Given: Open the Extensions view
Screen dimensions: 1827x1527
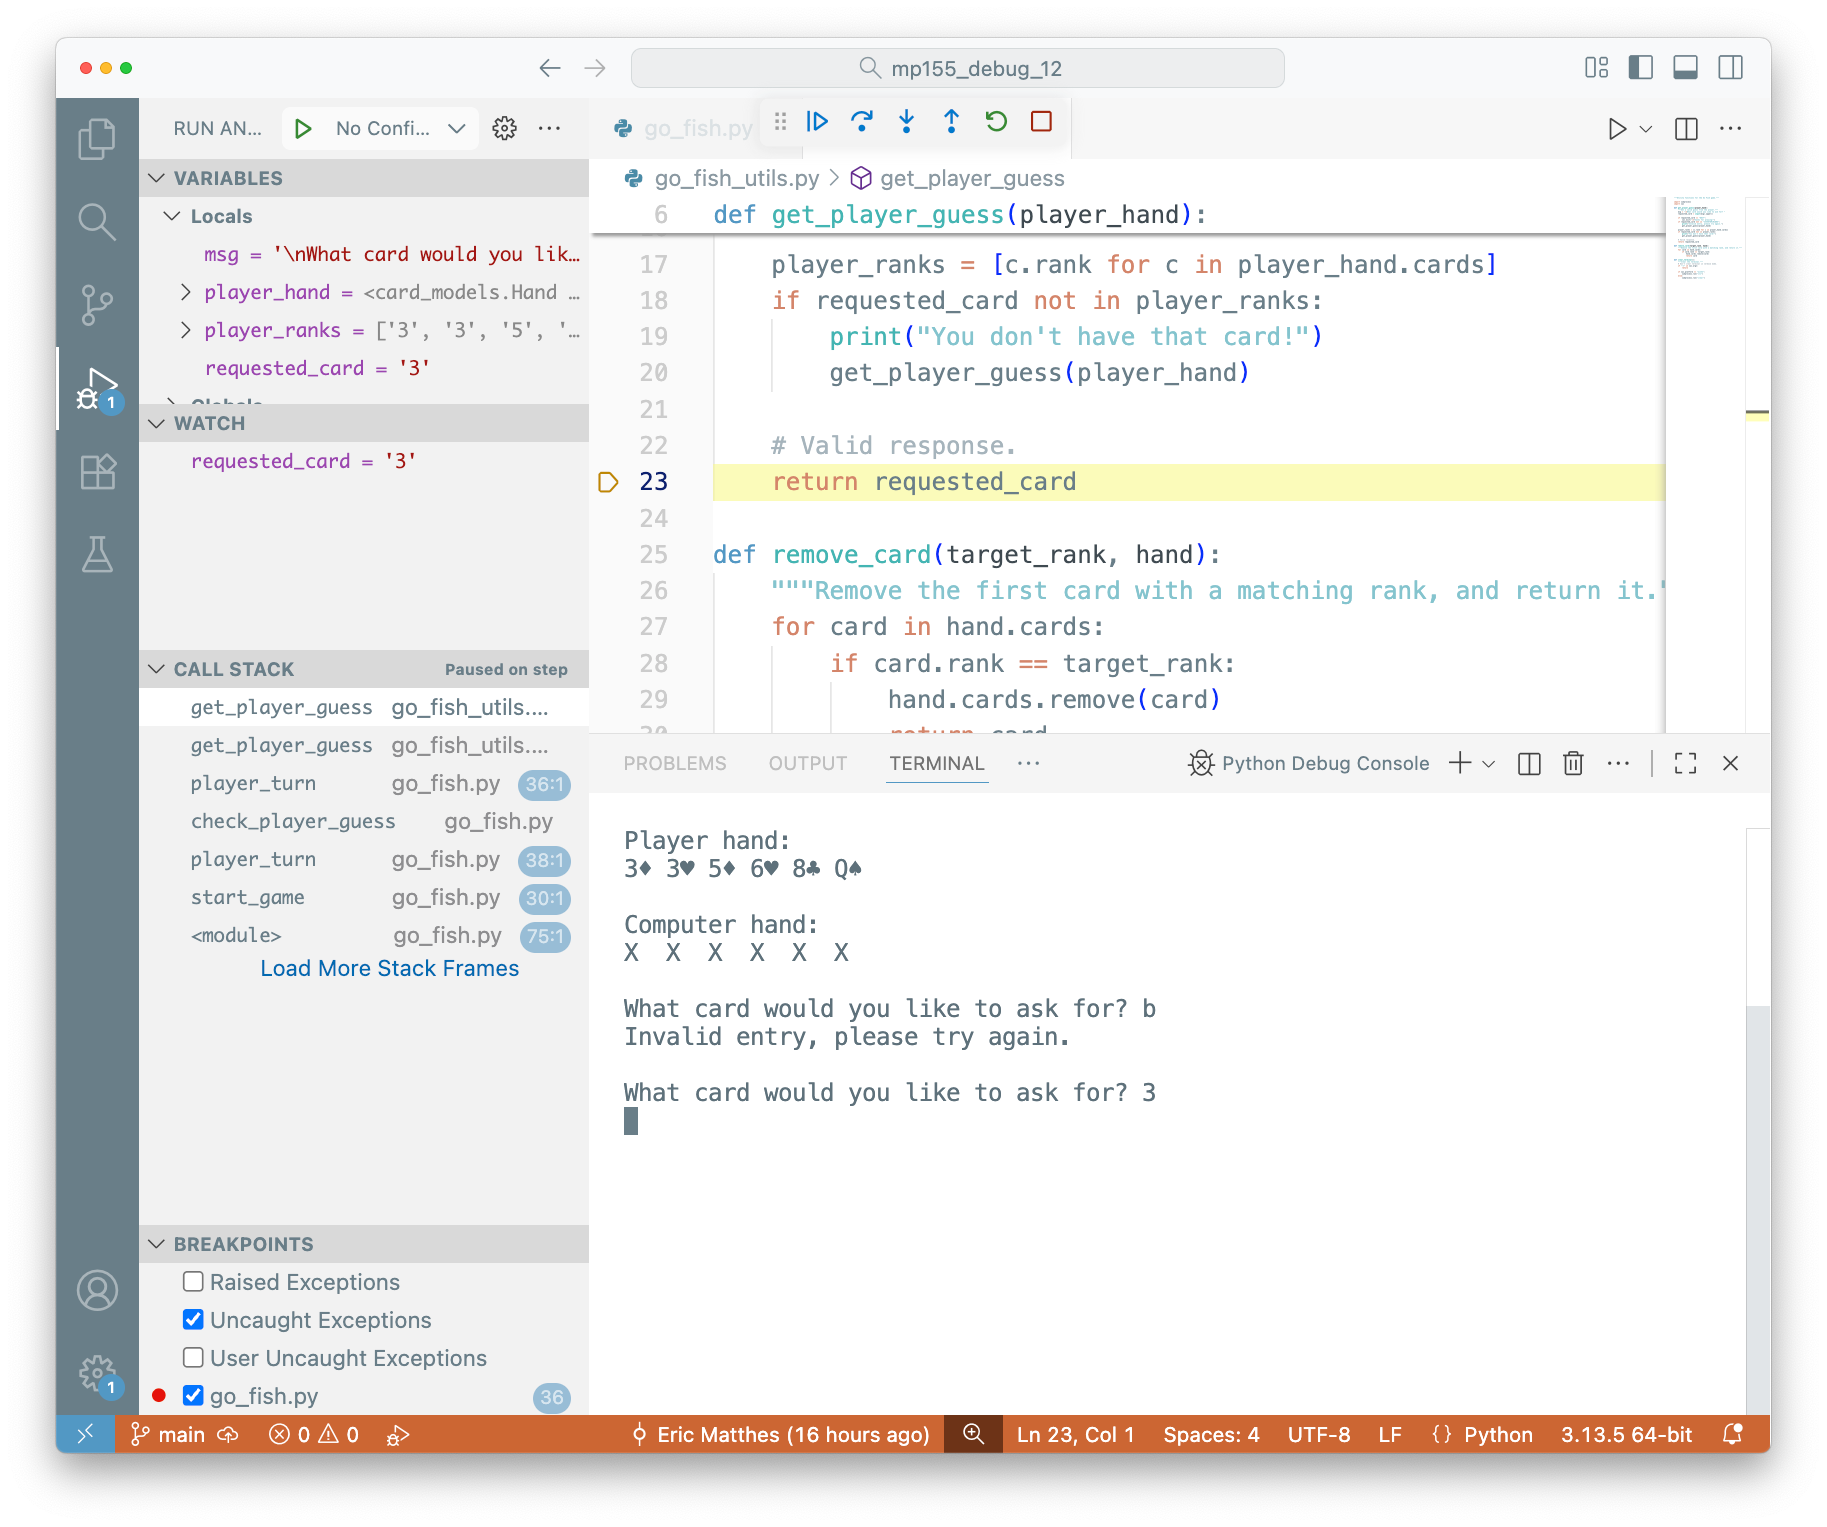Looking at the screenshot, I should click(x=97, y=471).
